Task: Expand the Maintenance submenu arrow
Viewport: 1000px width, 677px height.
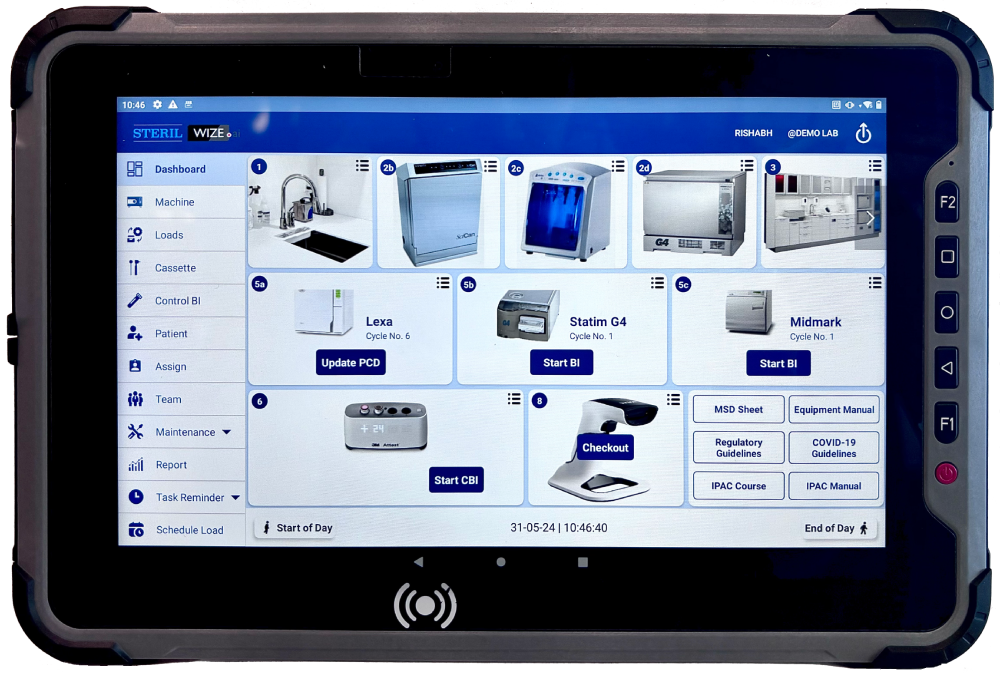Action: tap(227, 433)
